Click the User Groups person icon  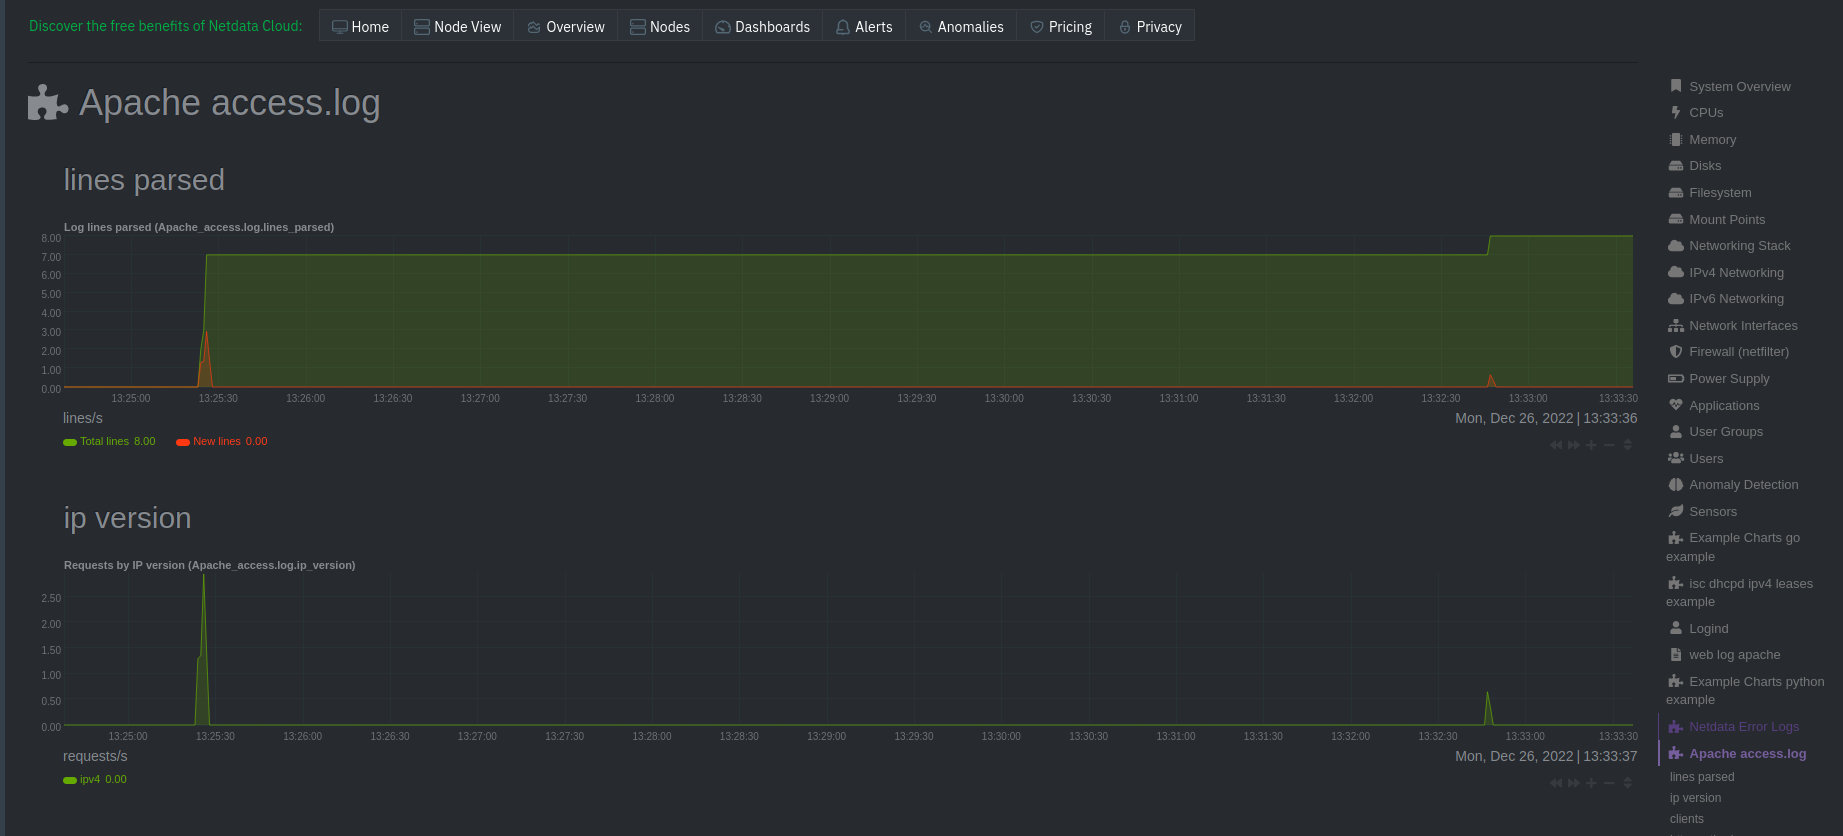(x=1676, y=432)
